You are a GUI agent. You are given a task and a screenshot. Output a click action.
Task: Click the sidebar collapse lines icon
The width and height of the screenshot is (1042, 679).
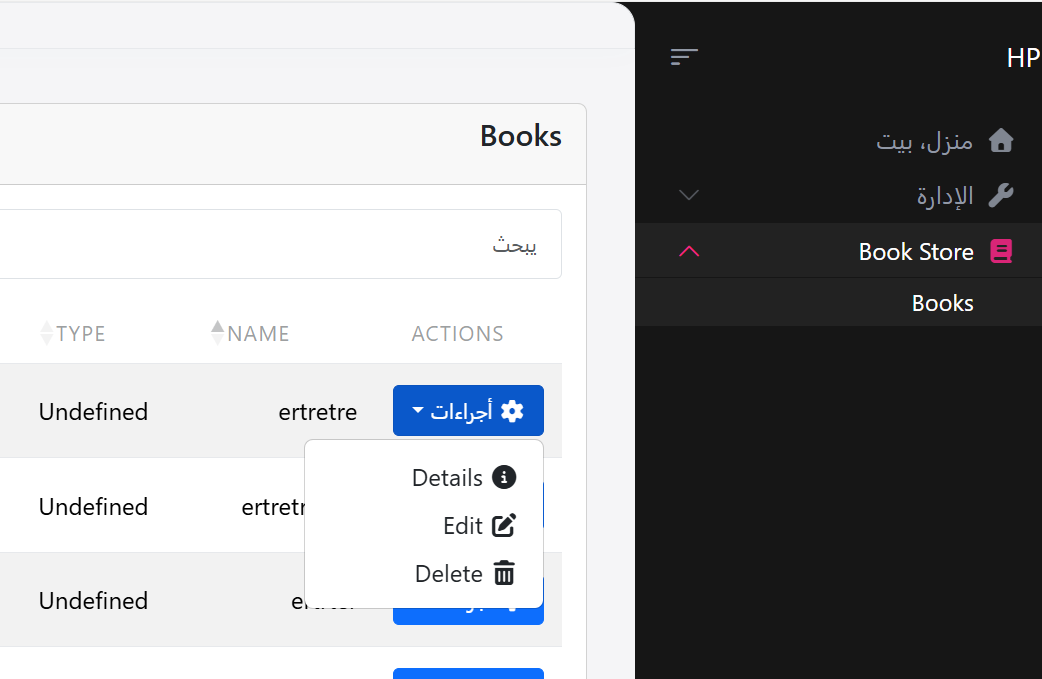click(x=684, y=57)
